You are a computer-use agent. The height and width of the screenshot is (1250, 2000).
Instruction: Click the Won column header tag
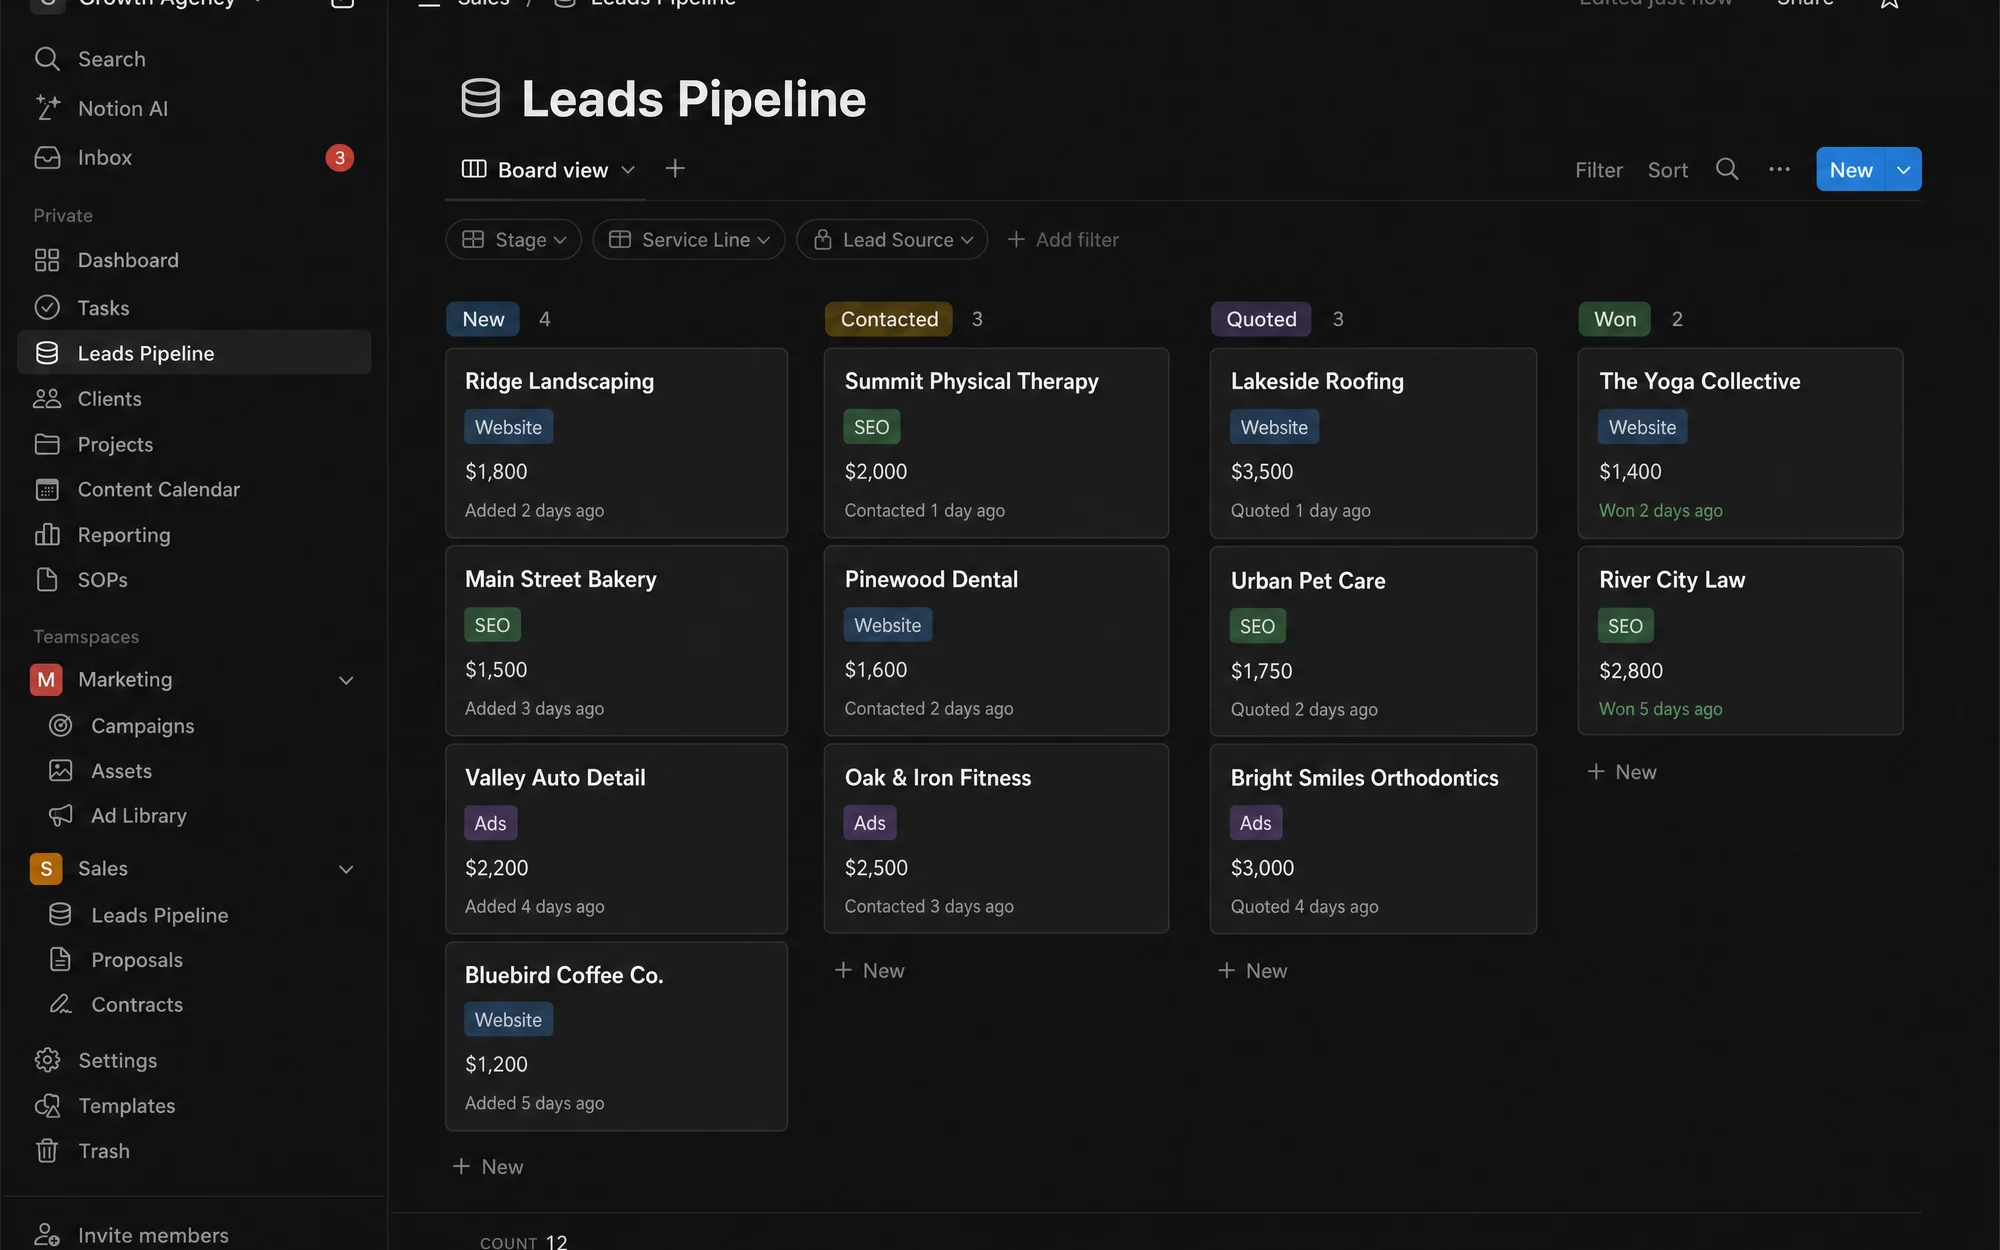[x=1615, y=319]
